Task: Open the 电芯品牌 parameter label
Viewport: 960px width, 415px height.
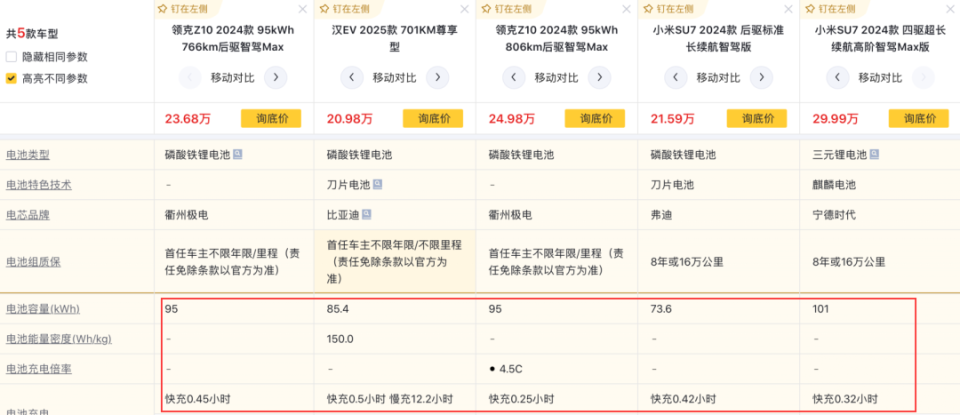Action: click(27, 215)
